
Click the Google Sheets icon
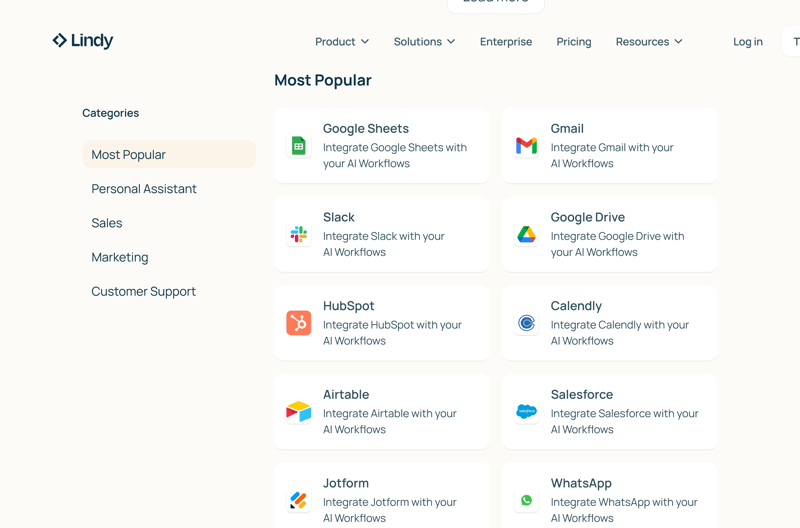pyautogui.click(x=298, y=146)
